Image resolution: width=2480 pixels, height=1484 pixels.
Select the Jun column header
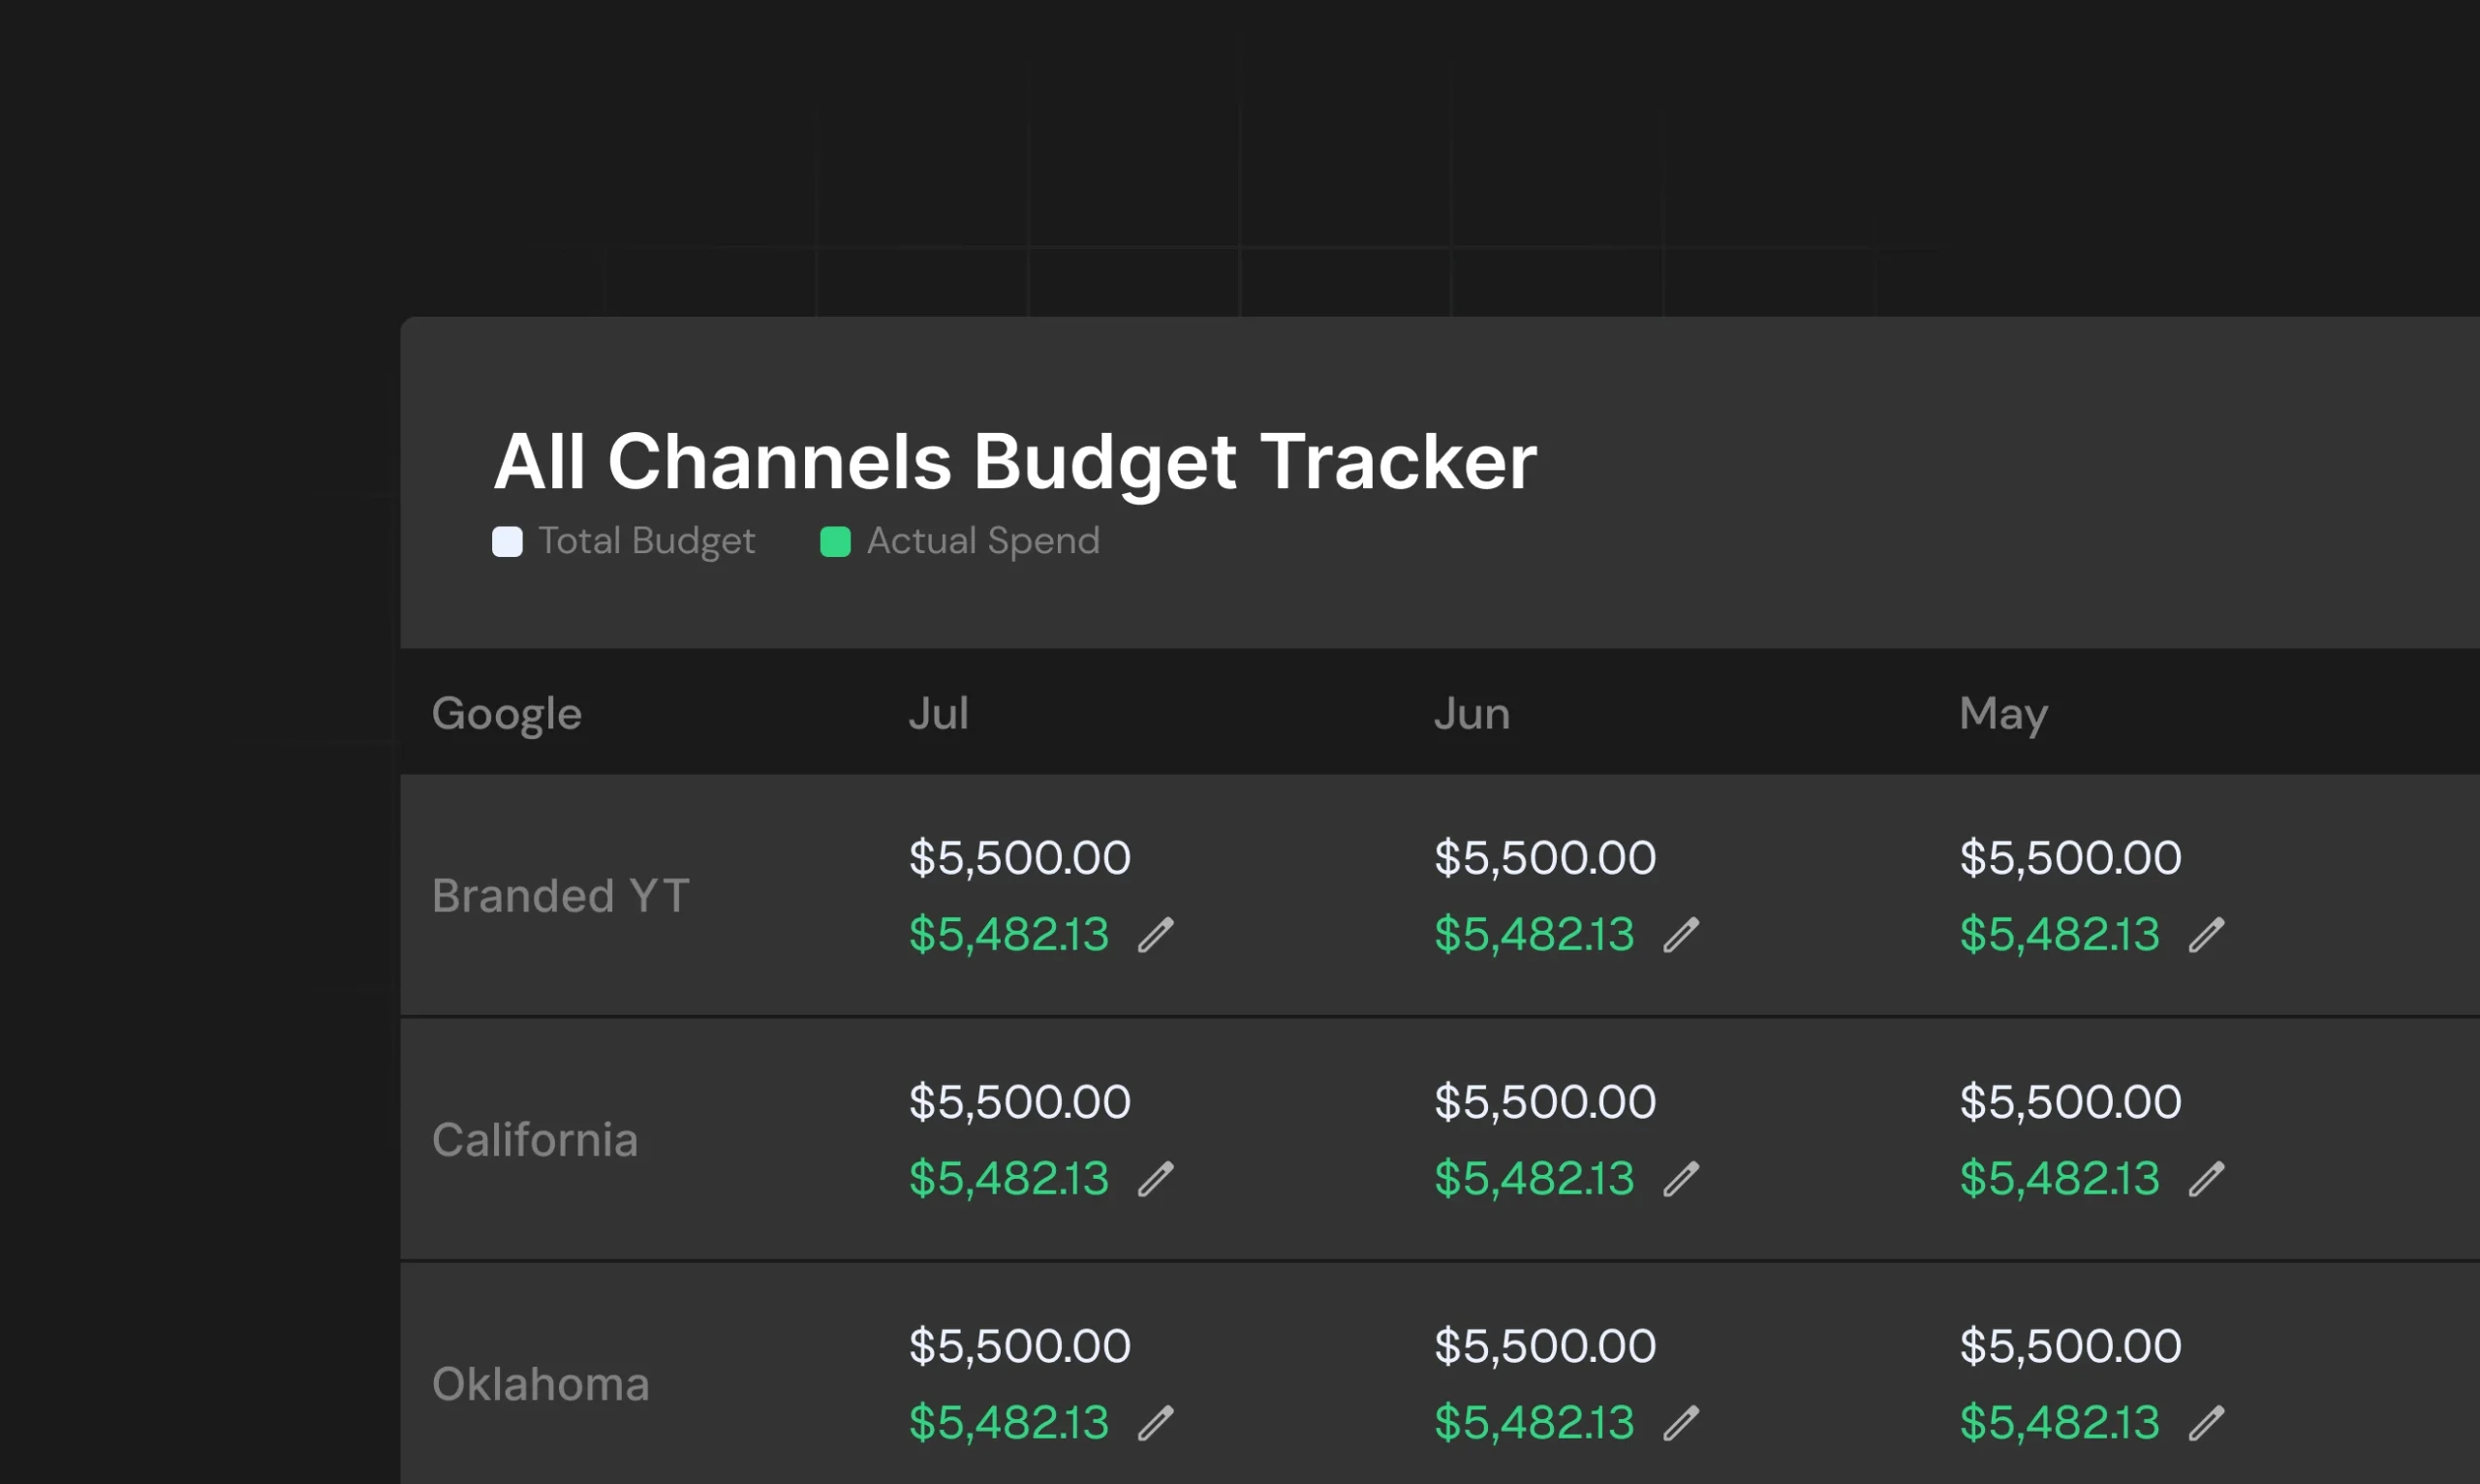click(1471, 714)
